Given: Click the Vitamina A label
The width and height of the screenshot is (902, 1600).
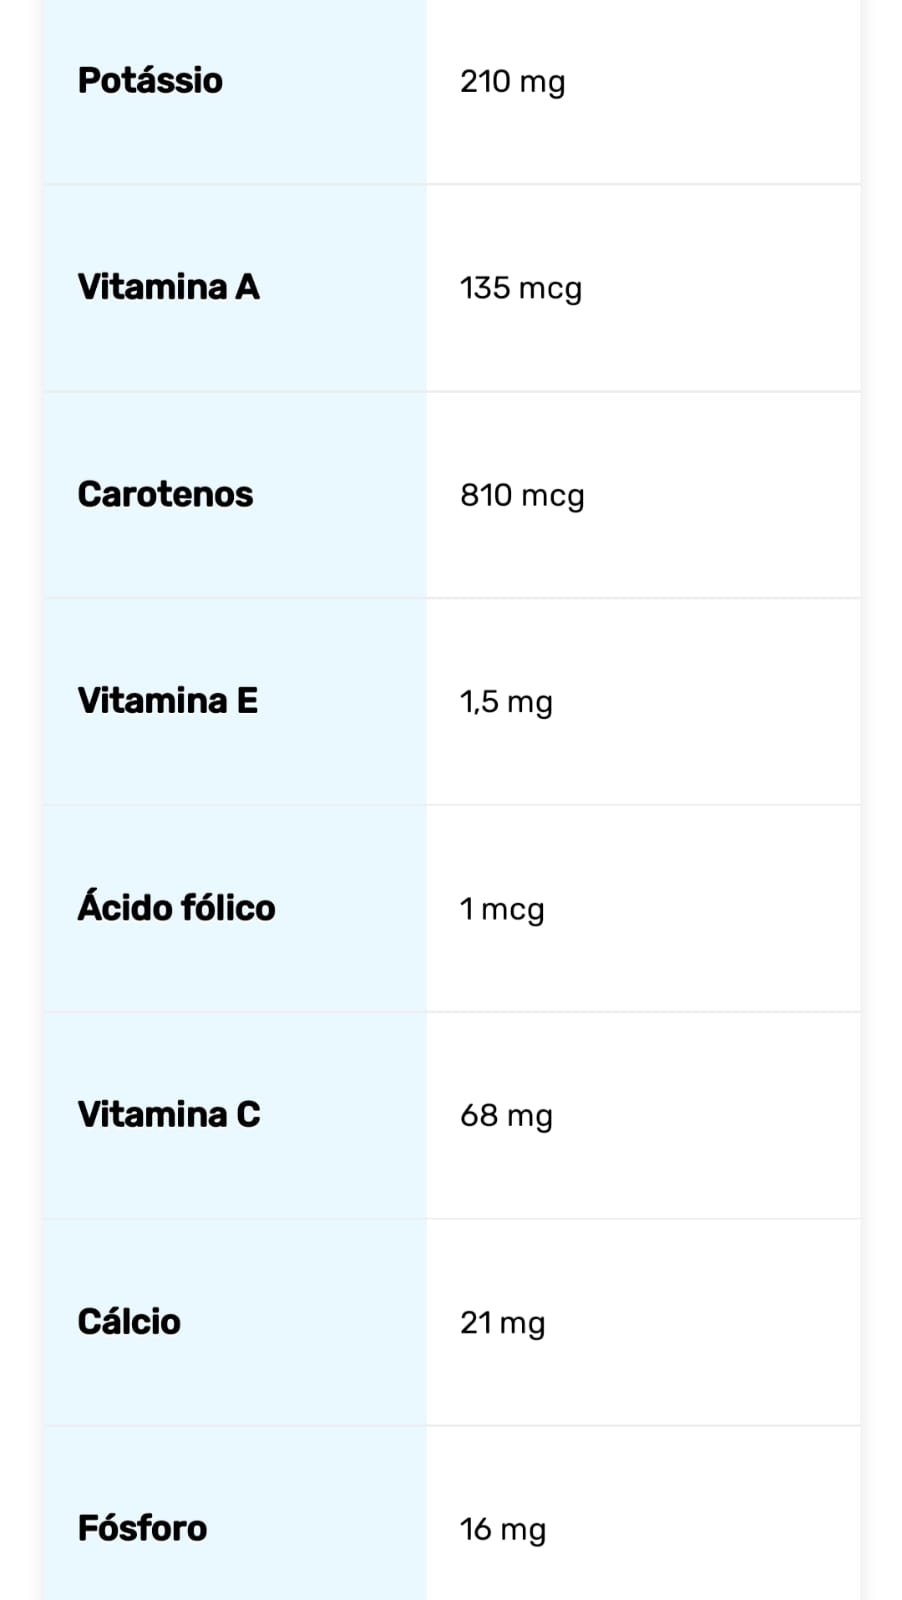Looking at the screenshot, I should (x=168, y=287).
